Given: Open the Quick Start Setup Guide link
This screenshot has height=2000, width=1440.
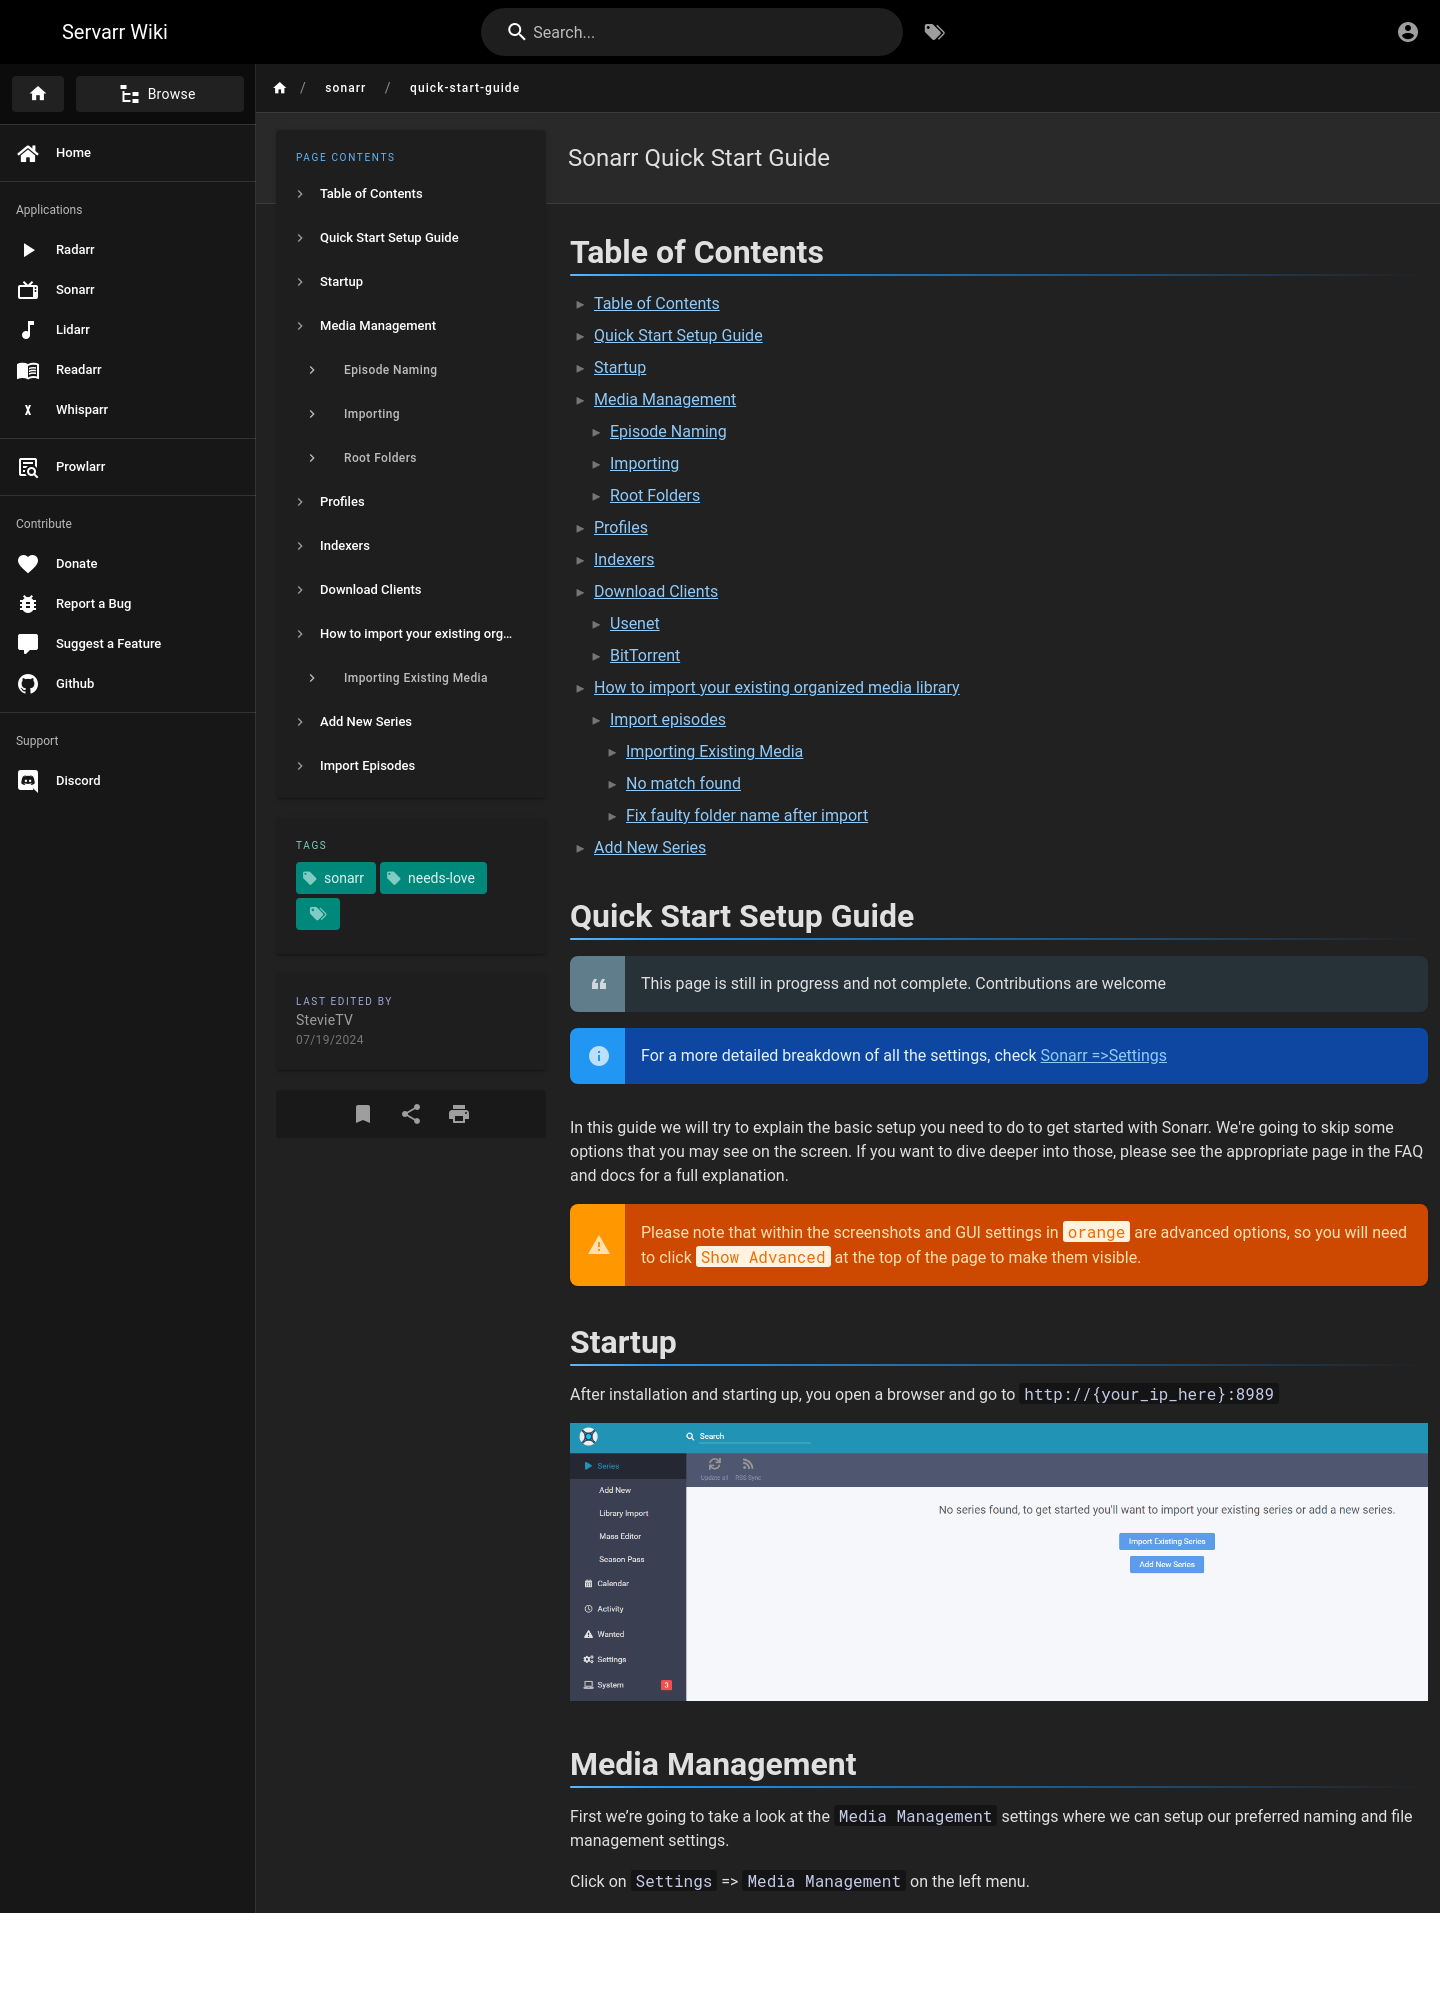Looking at the screenshot, I should click(678, 336).
